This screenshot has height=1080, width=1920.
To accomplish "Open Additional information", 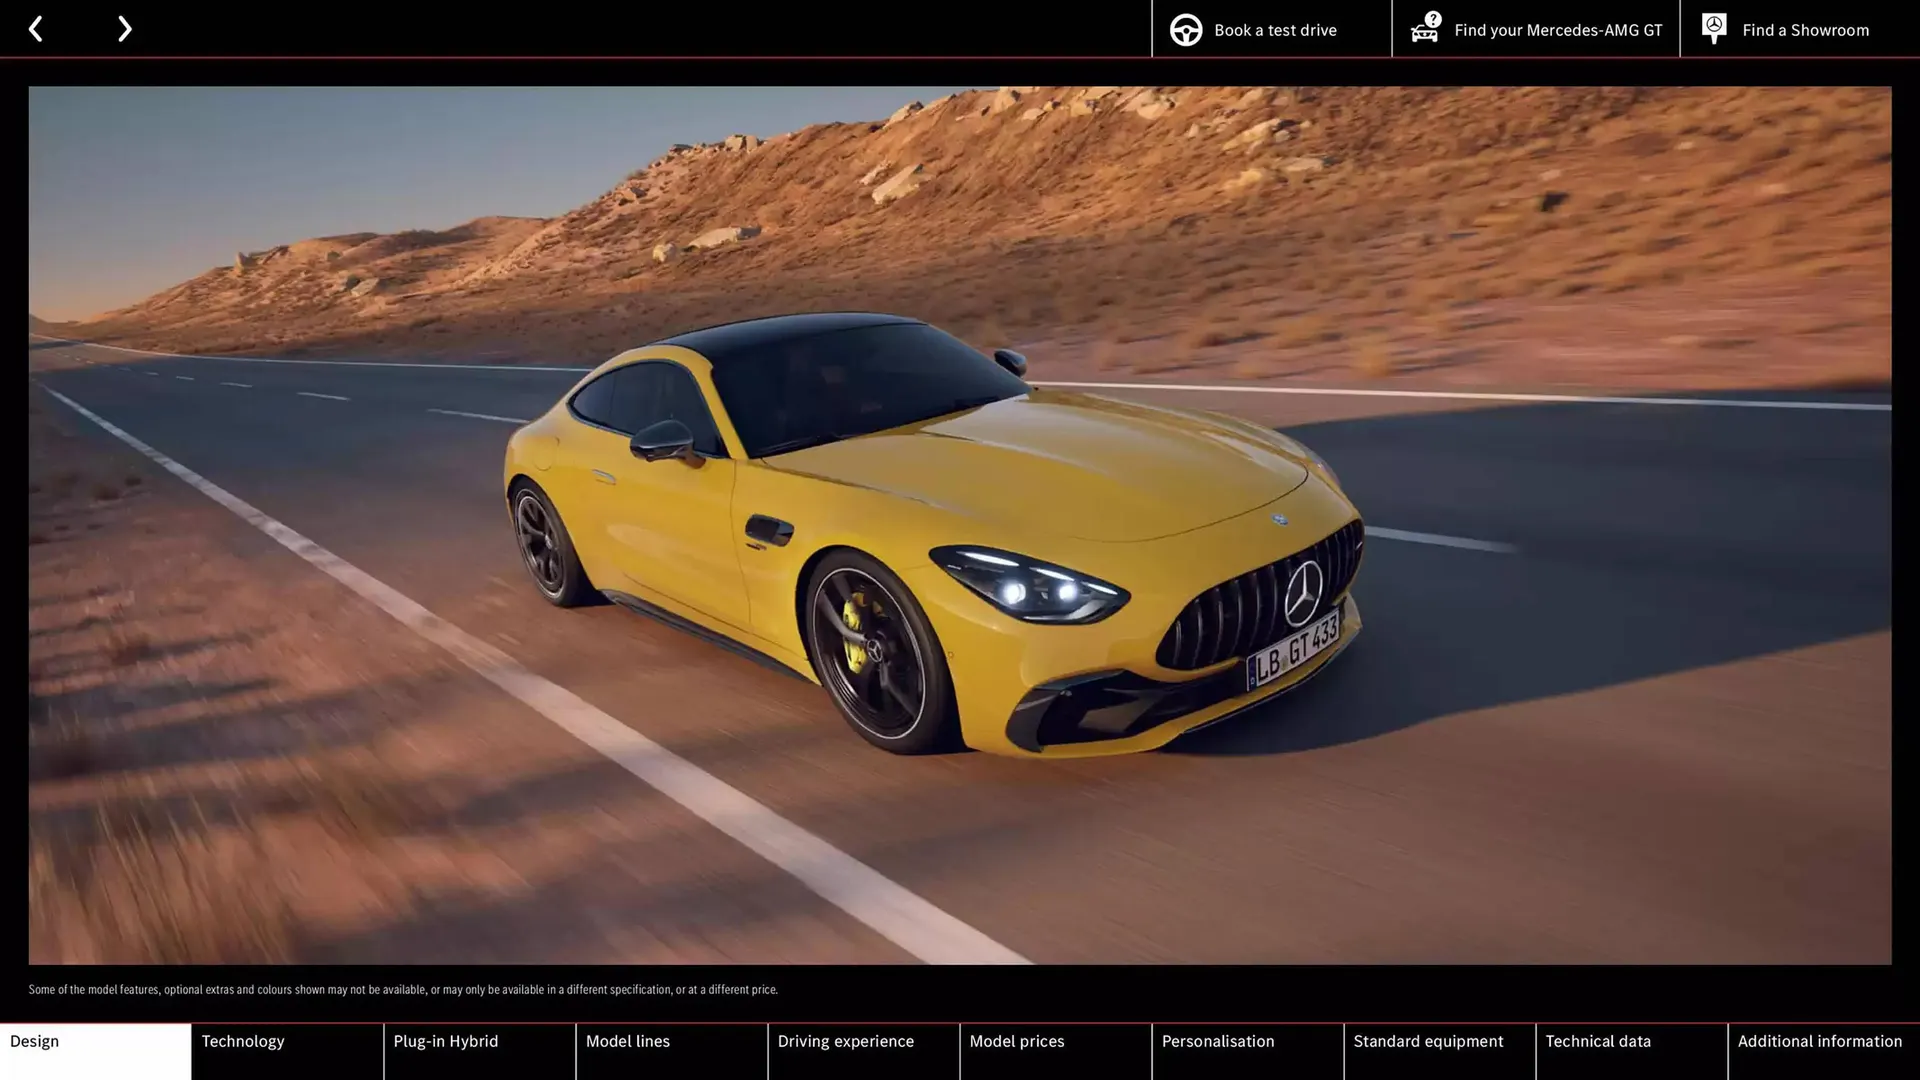I will click(x=1820, y=1040).
